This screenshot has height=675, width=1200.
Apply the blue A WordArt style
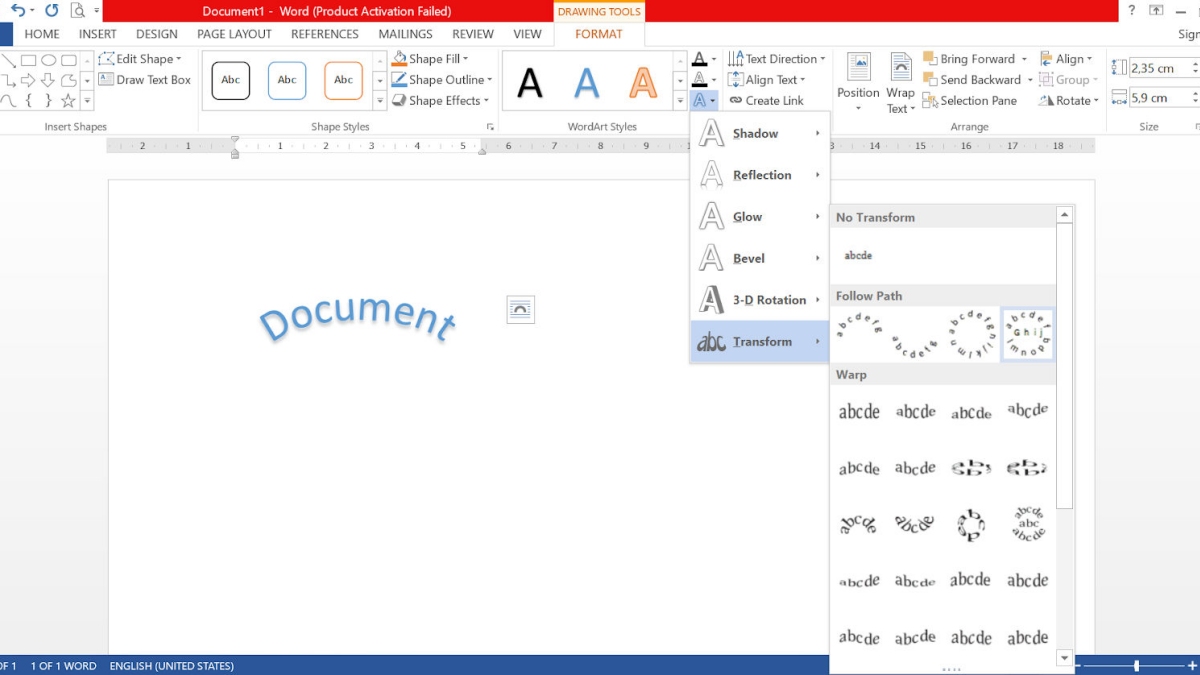coord(586,82)
